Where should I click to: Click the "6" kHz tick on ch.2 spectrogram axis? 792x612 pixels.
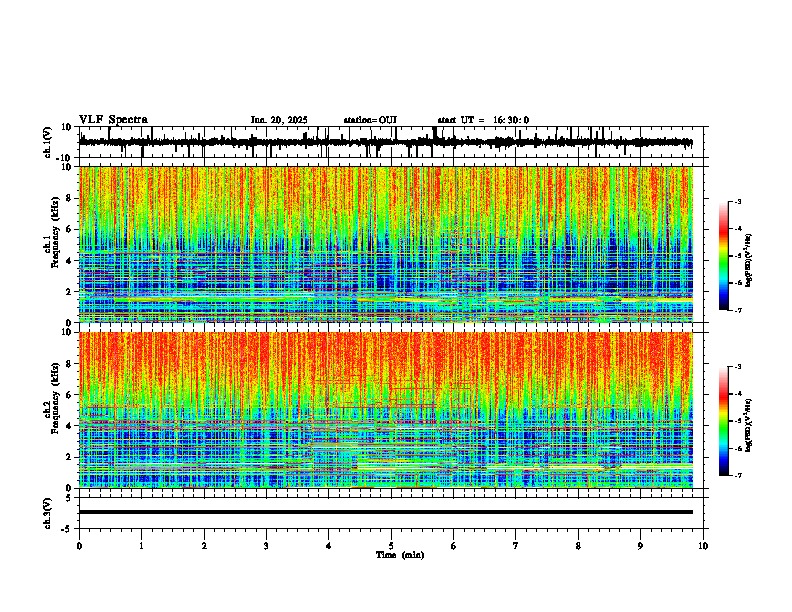click(x=69, y=395)
